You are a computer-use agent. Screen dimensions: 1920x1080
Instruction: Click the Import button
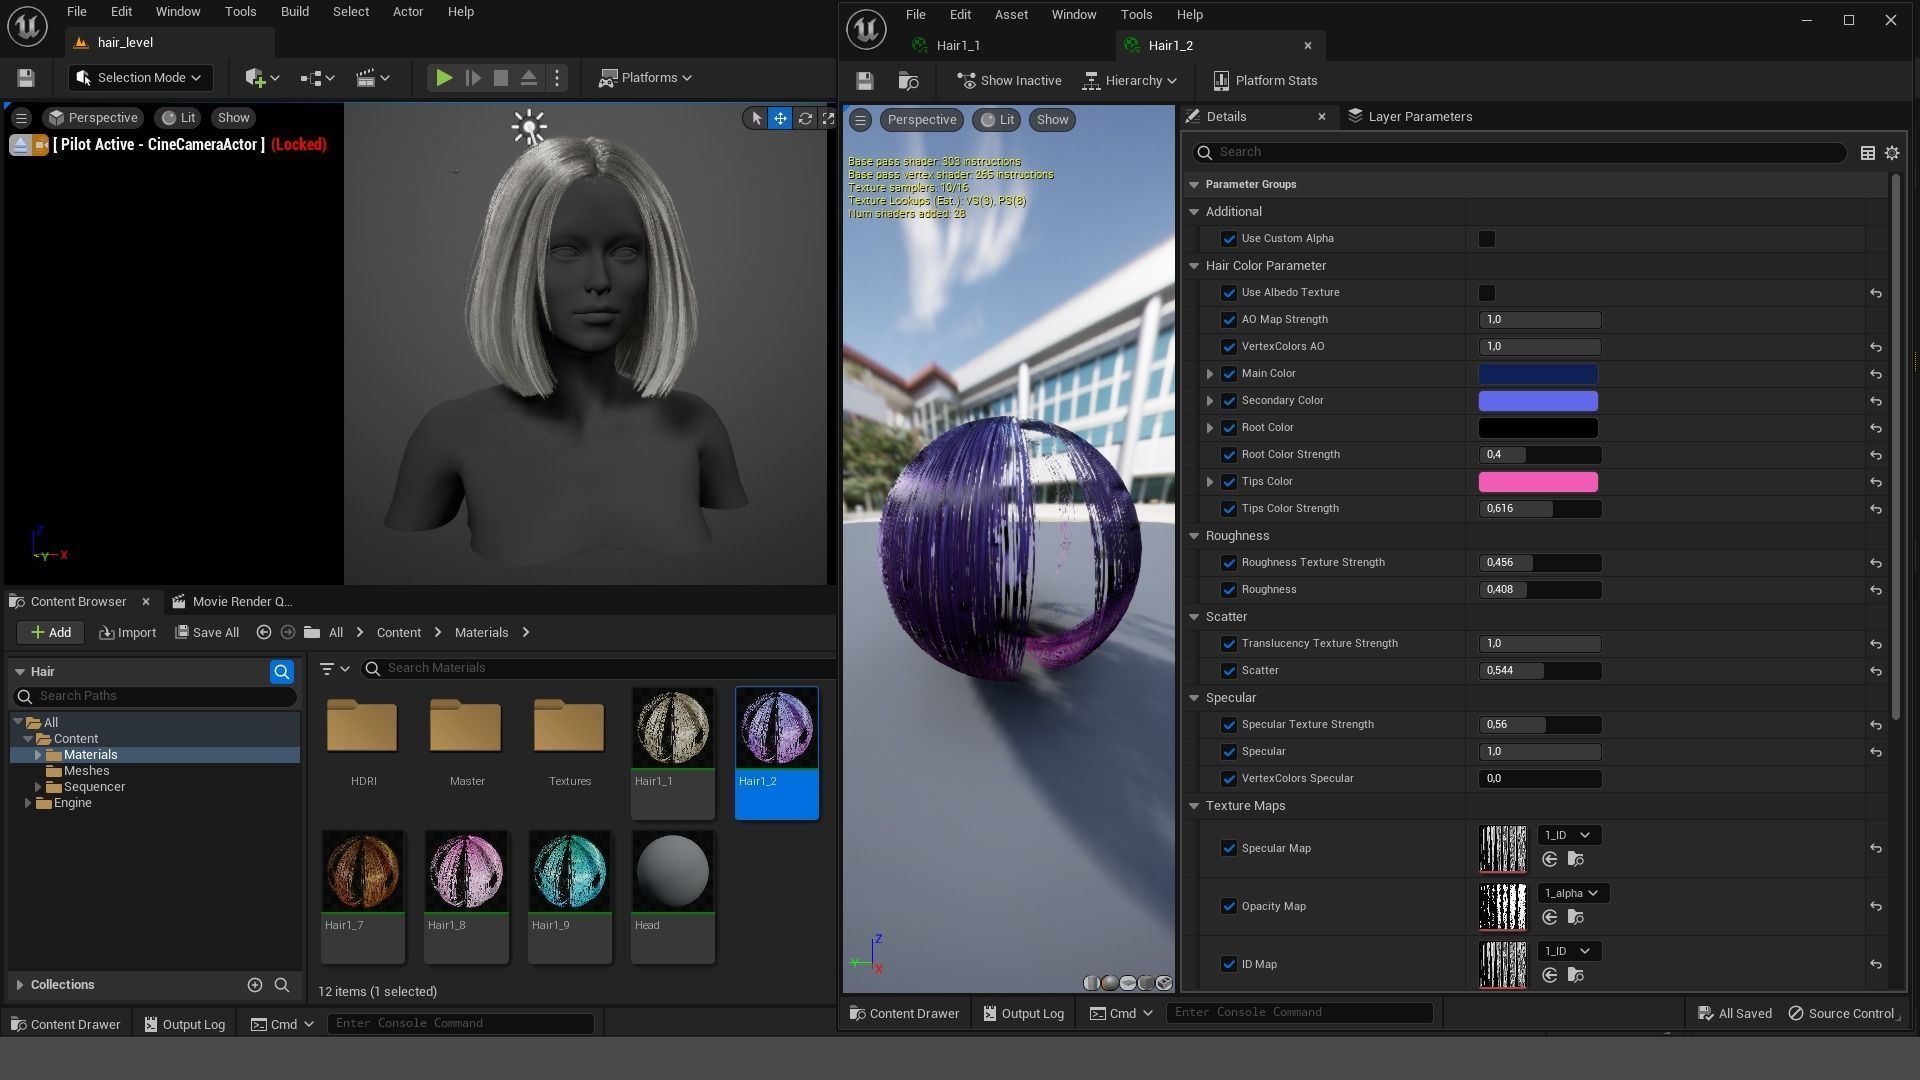pyautogui.click(x=127, y=633)
